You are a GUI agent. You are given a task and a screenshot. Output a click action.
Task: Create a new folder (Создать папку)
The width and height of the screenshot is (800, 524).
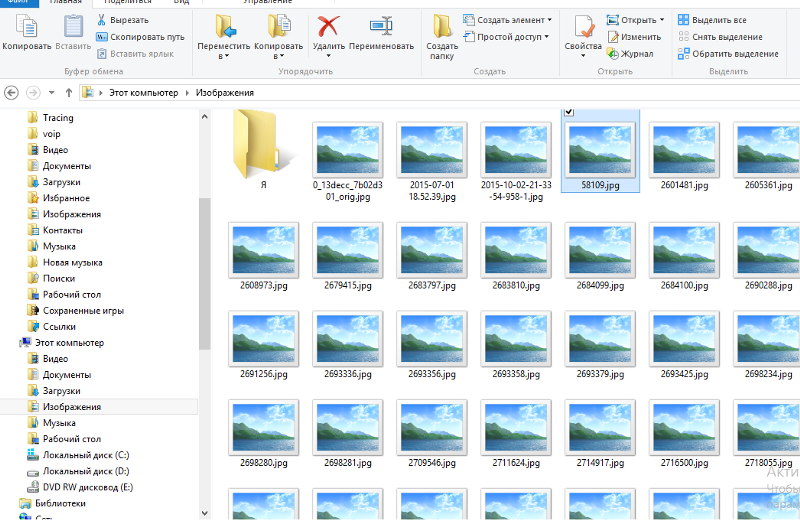tap(442, 36)
